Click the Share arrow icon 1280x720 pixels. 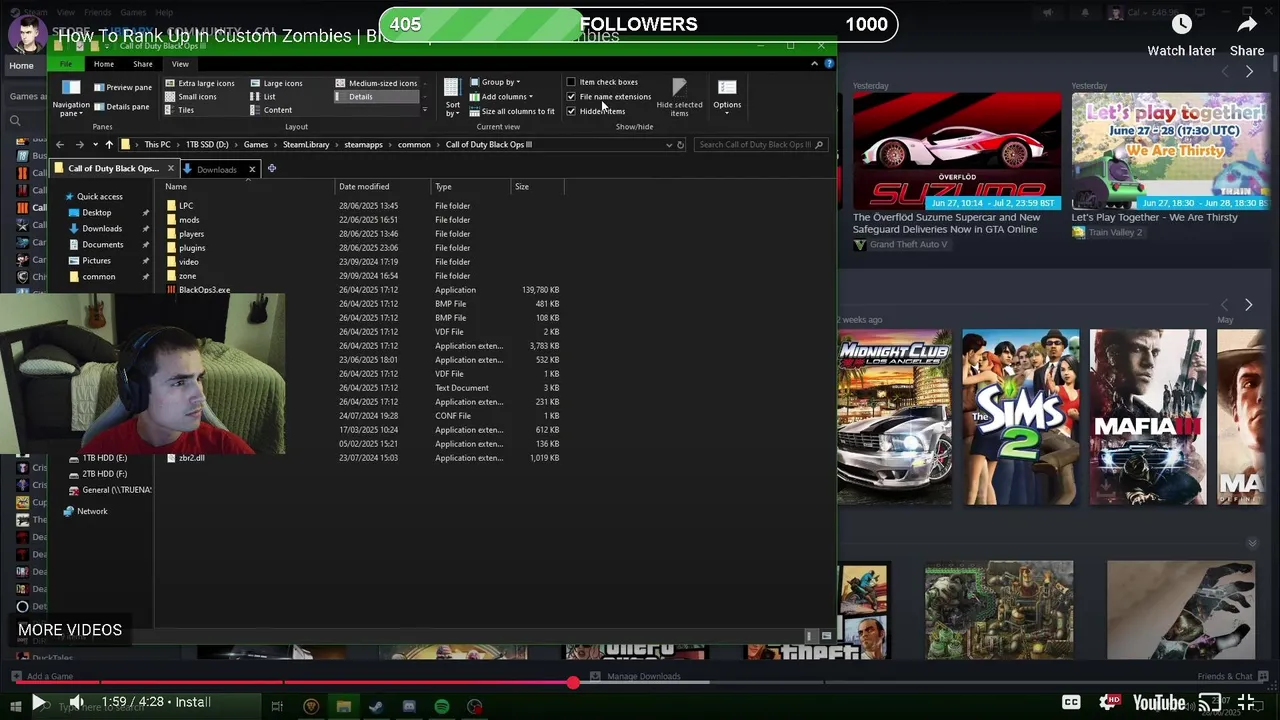pos(1247,24)
